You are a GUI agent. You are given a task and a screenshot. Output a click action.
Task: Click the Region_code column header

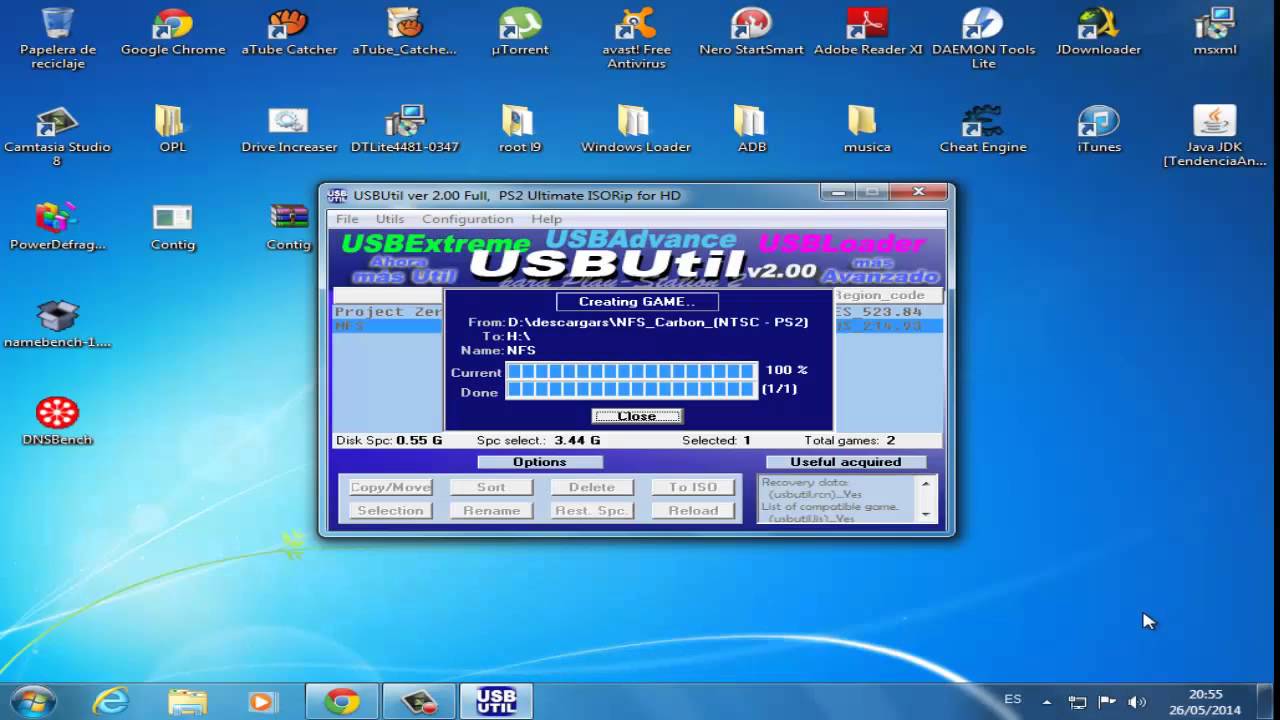click(x=887, y=295)
